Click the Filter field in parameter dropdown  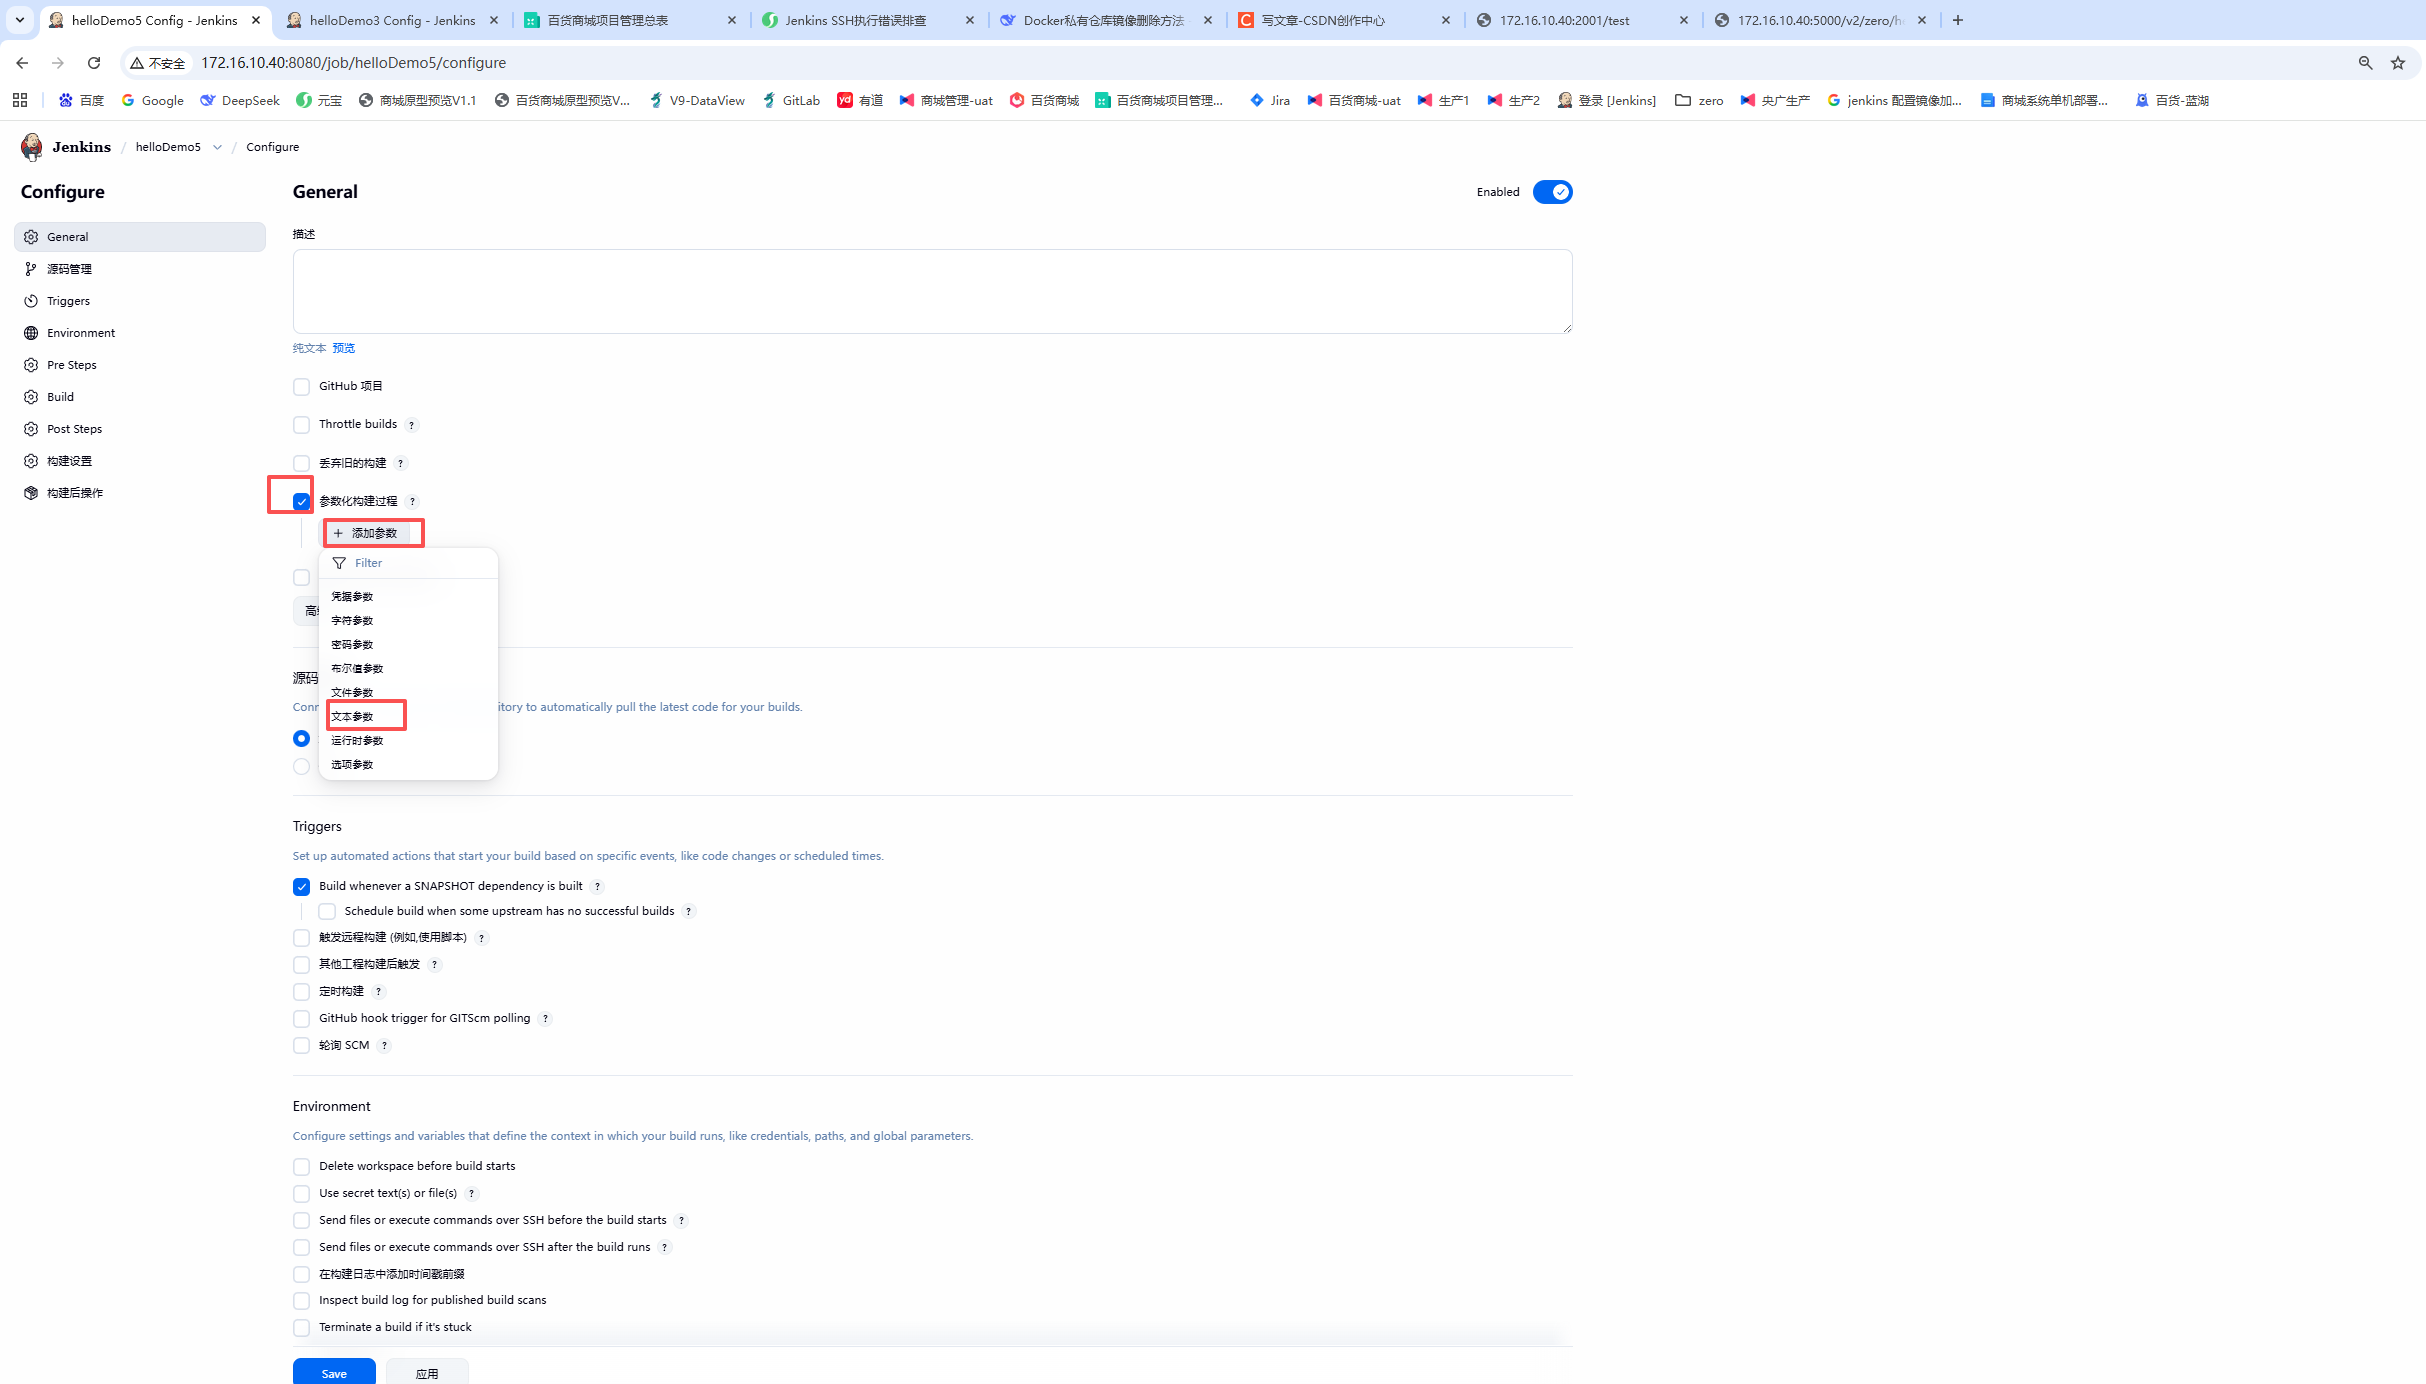point(408,563)
